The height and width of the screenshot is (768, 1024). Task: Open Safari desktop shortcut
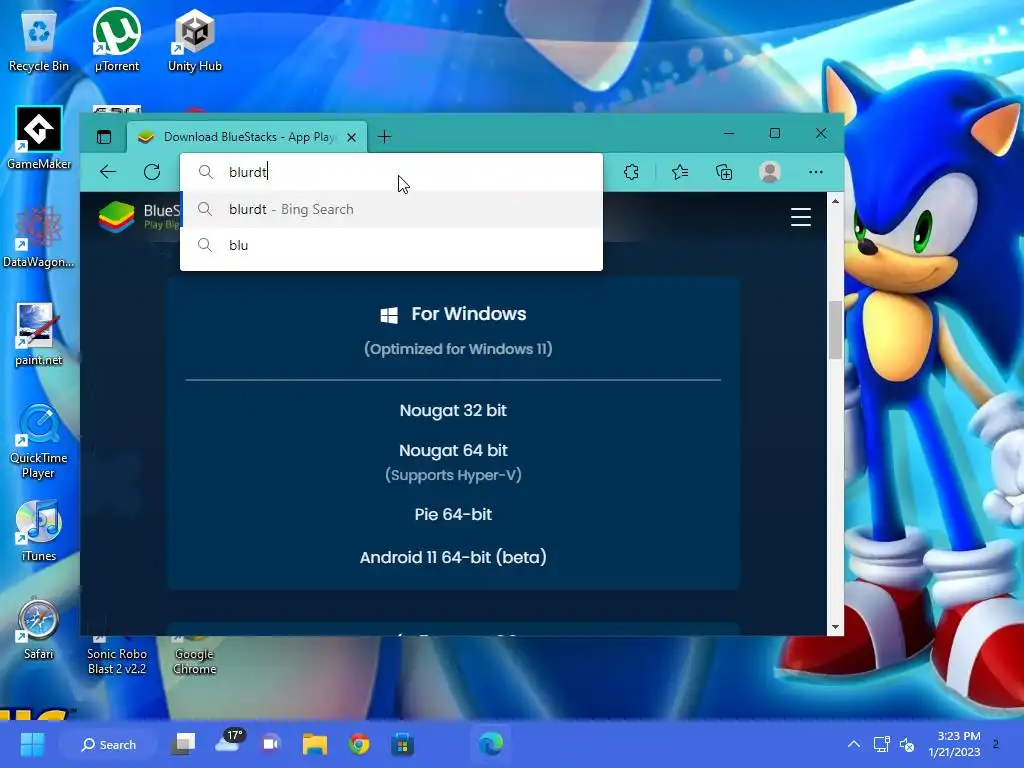click(39, 628)
